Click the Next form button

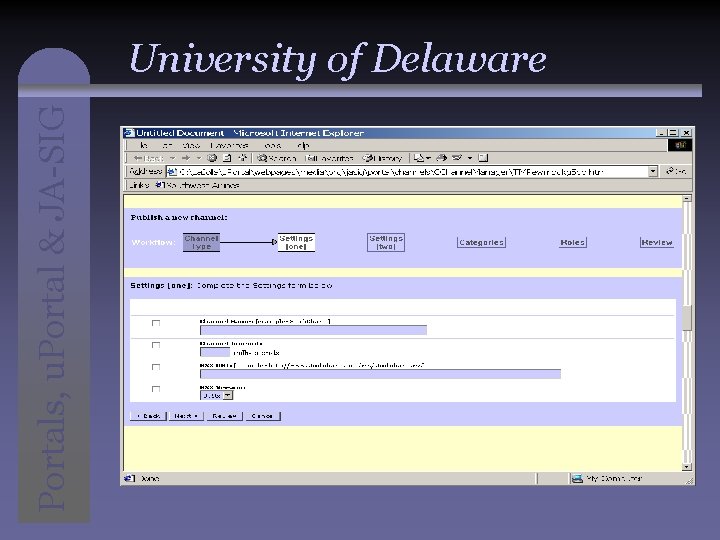pyautogui.click(x=186, y=416)
